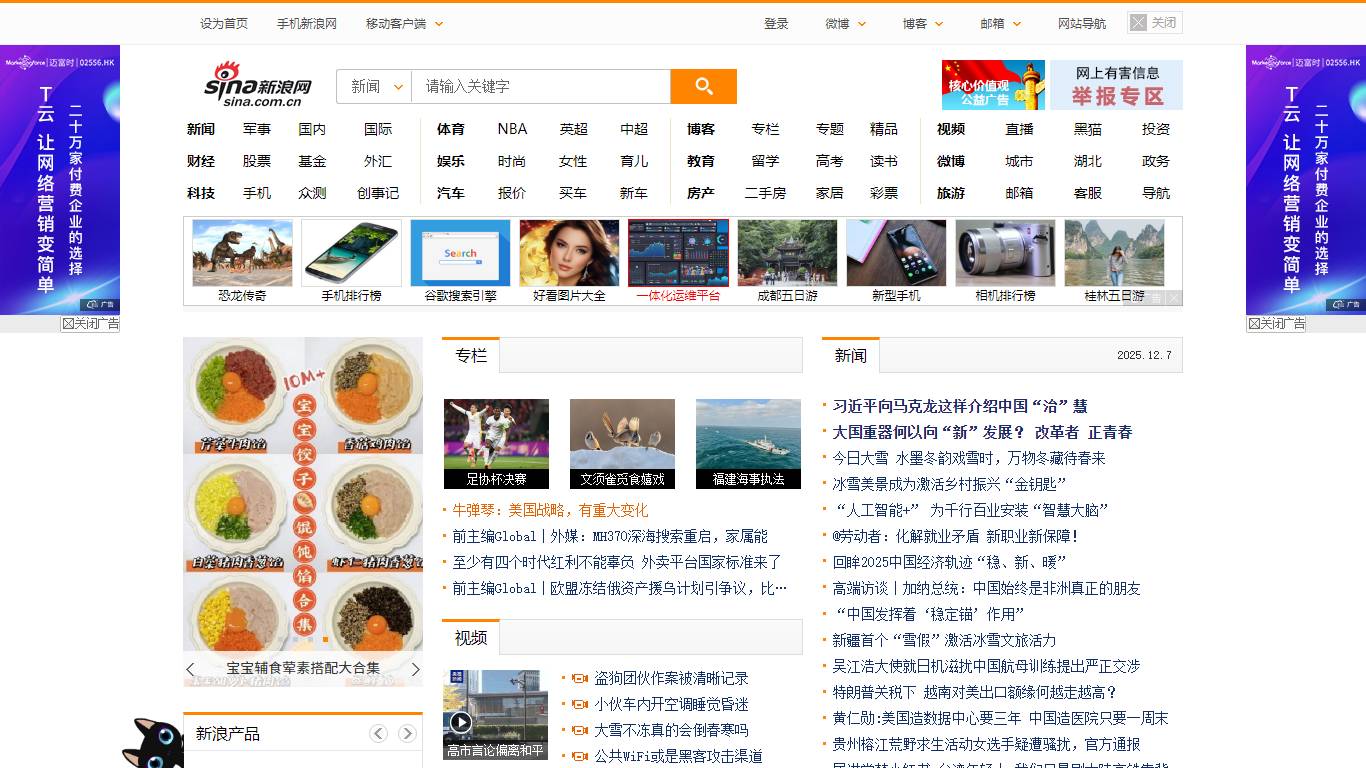Click 关闭广告 below the left side banner
The width and height of the screenshot is (1366, 768).
coord(88,323)
